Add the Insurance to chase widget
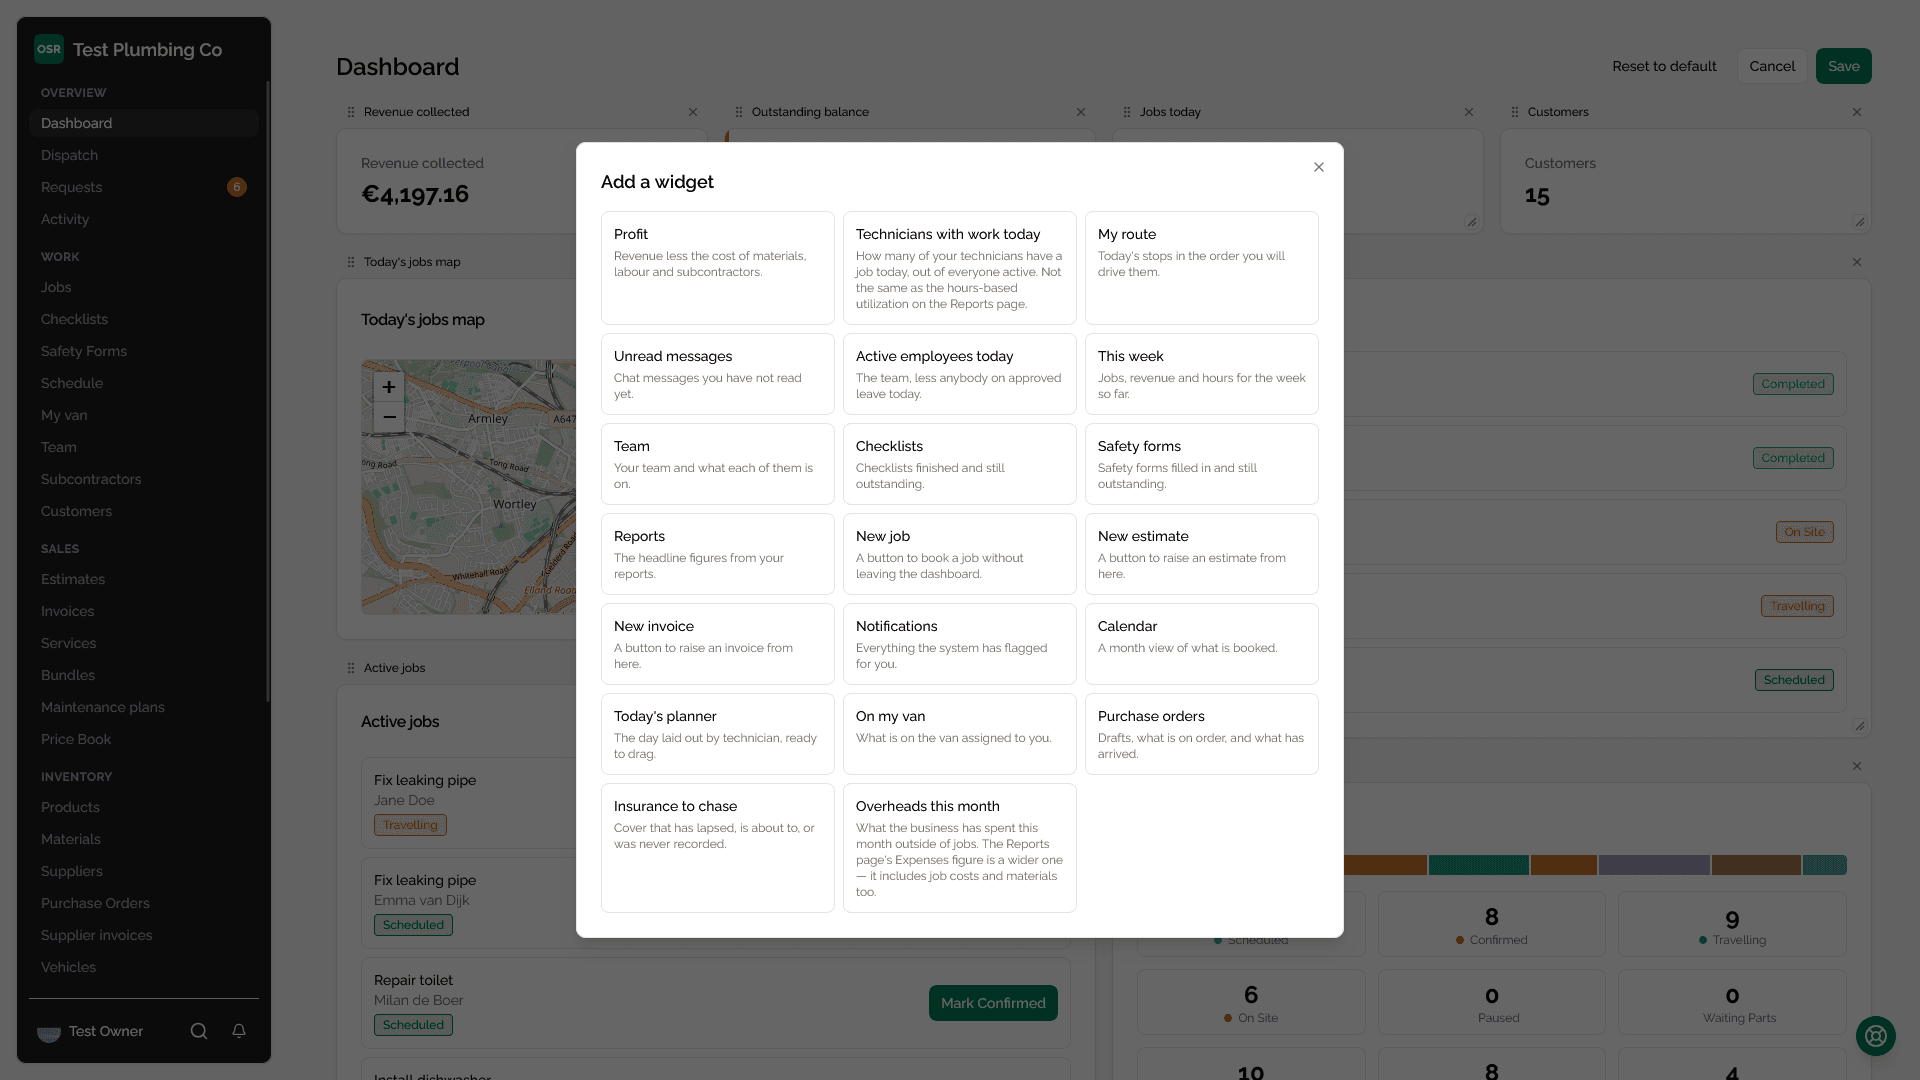The width and height of the screenshot is (1920, 1080). pyautogui.click(x=717, y=848)
